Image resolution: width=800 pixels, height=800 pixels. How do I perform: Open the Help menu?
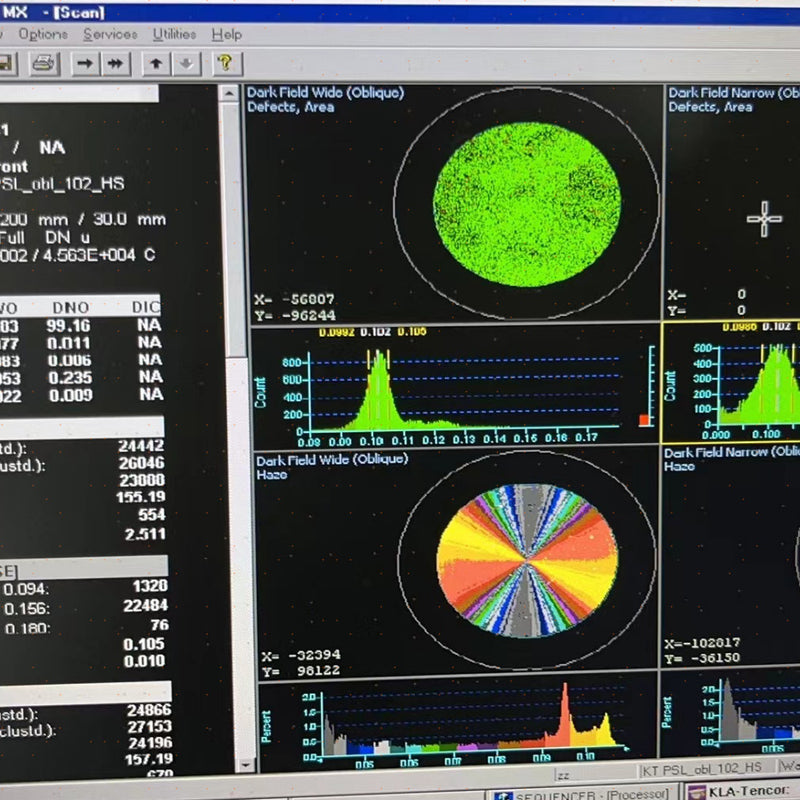click(225, 33)
